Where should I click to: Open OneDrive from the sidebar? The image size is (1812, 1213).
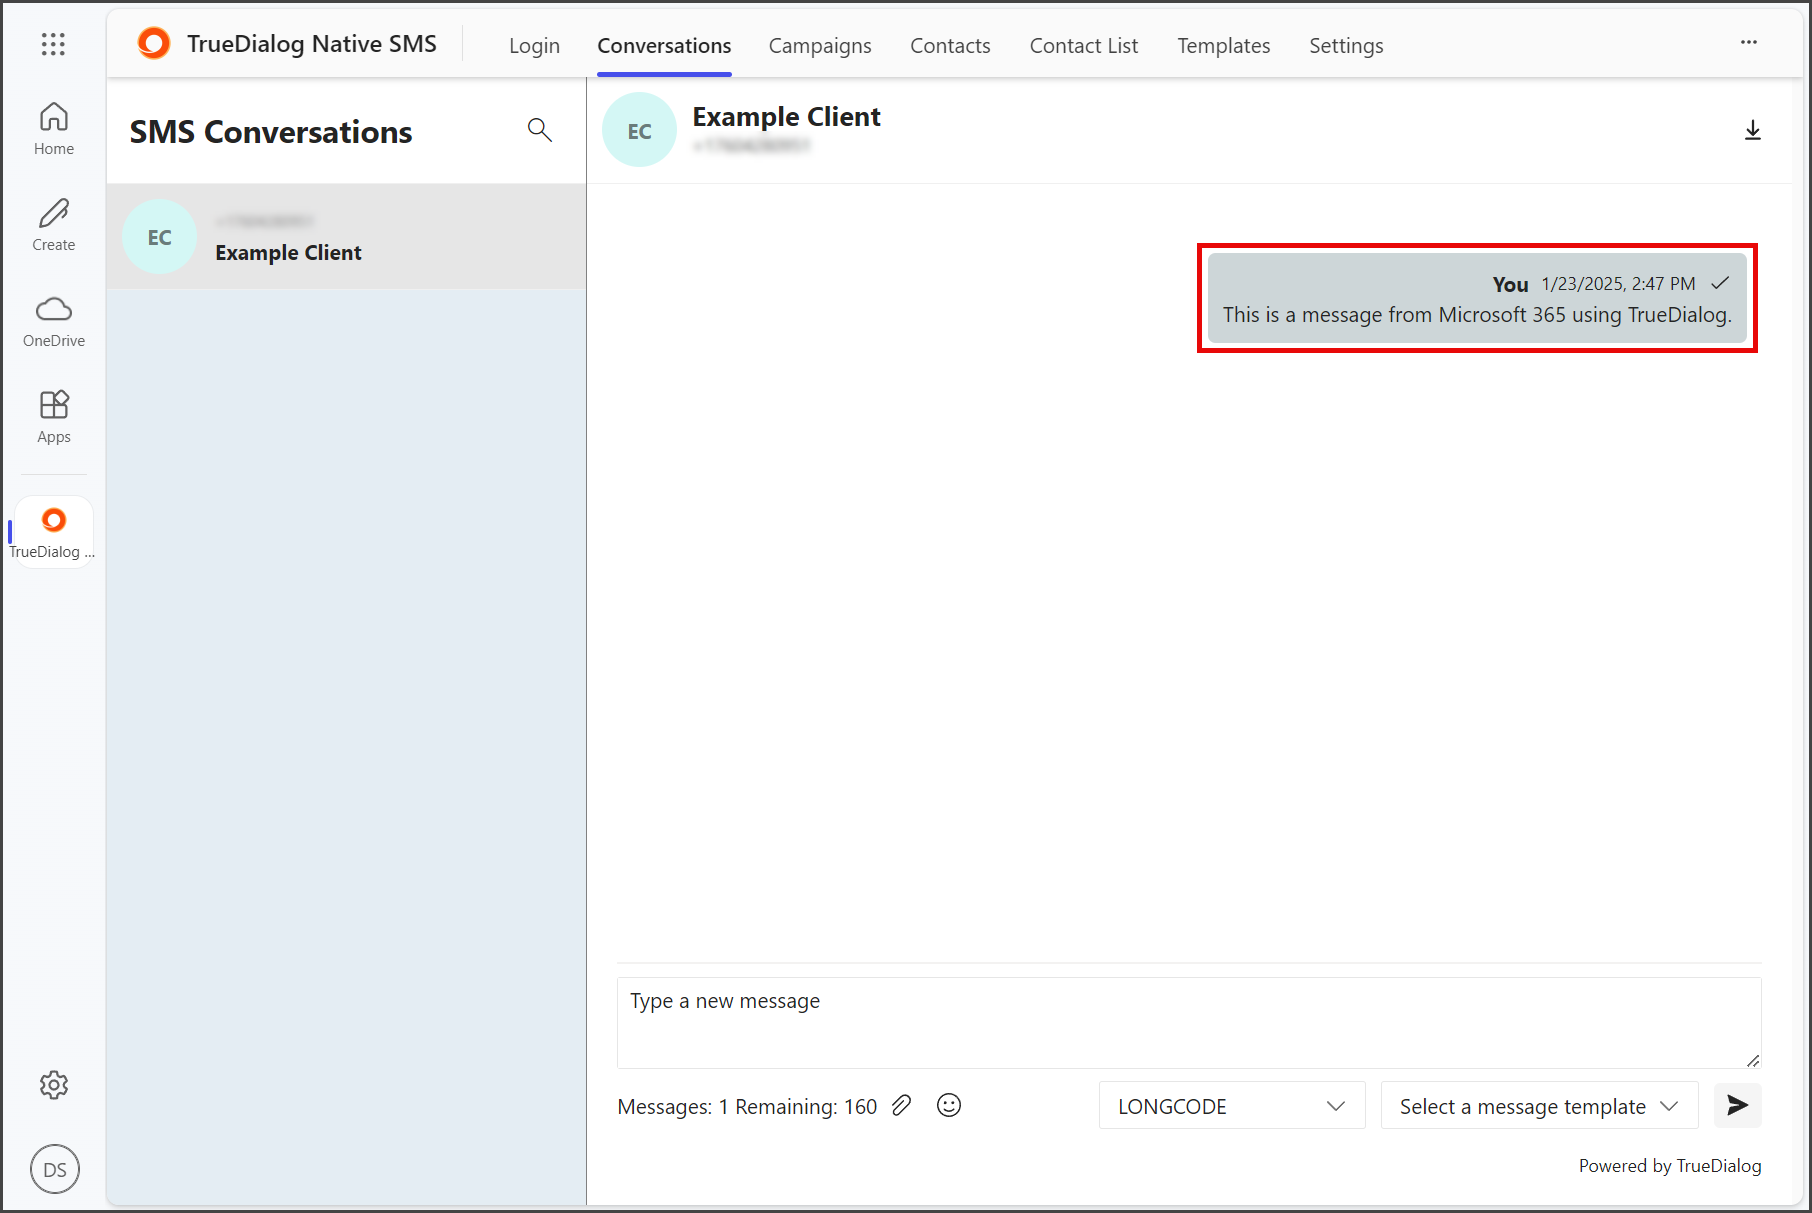[x=54, y=321]
